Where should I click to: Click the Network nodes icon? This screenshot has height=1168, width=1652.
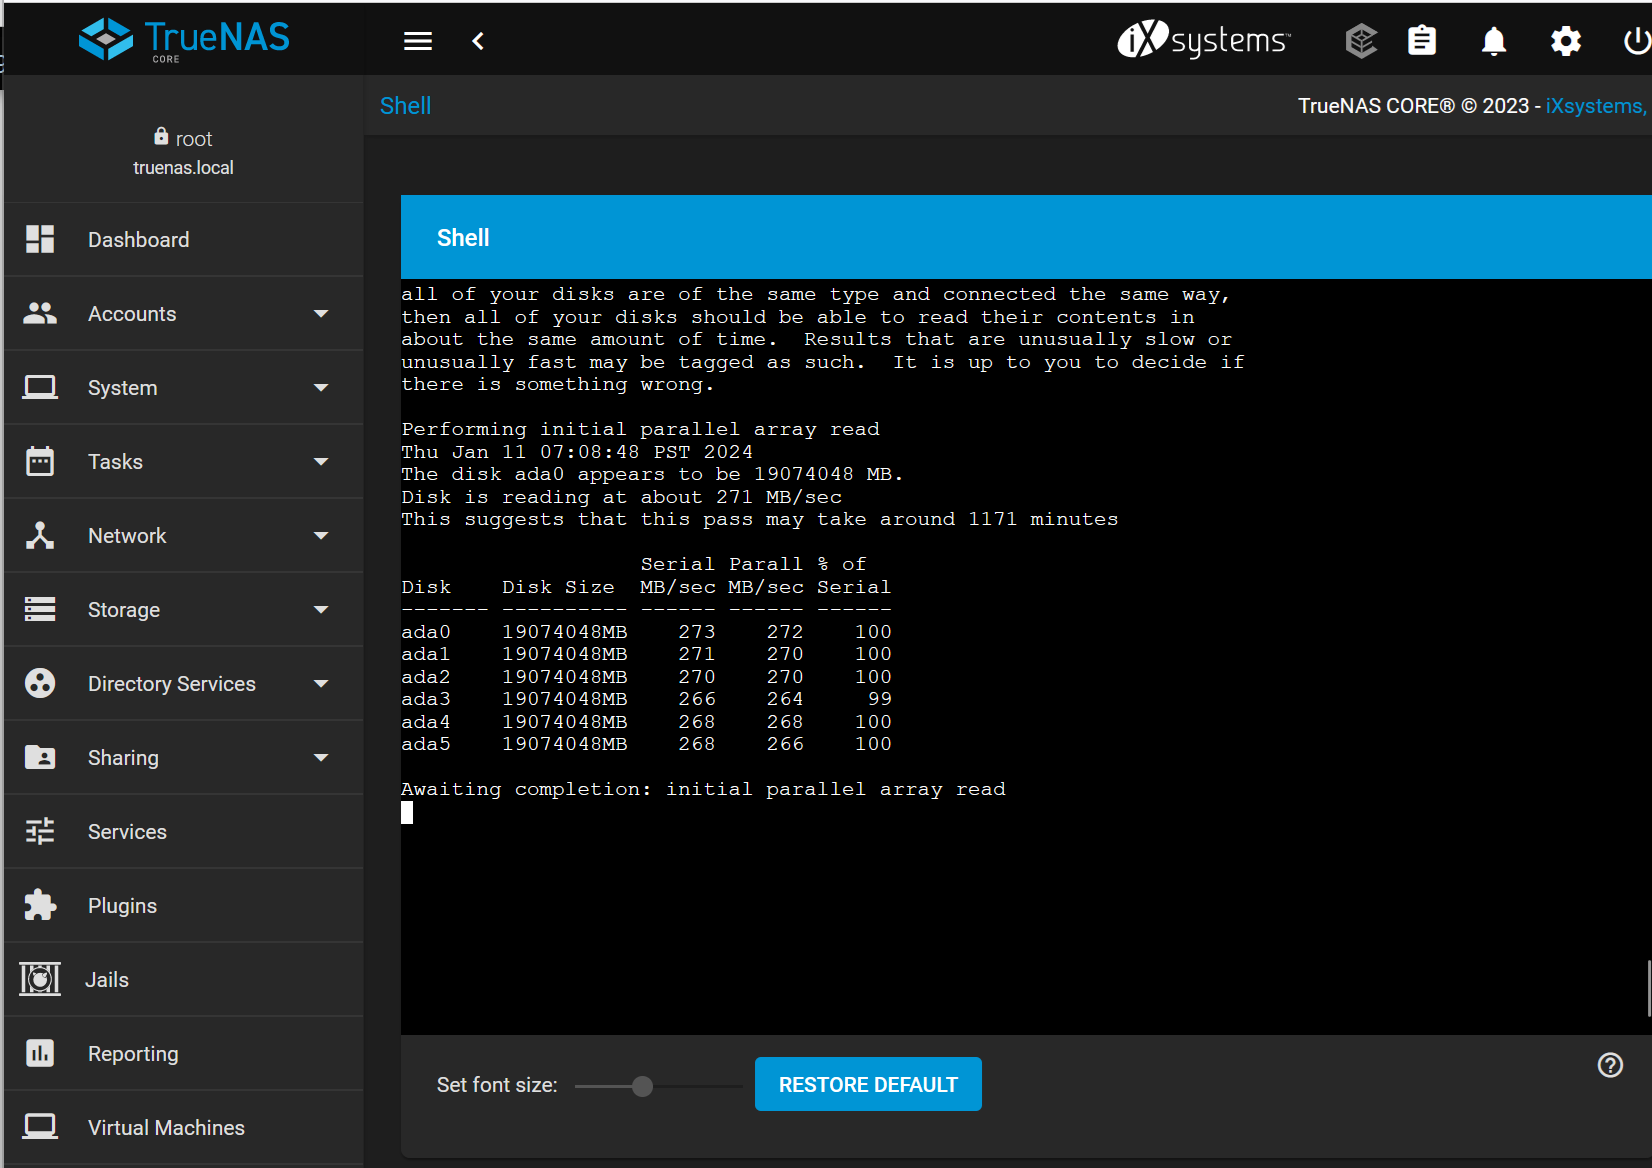click(x=40, y=535)
